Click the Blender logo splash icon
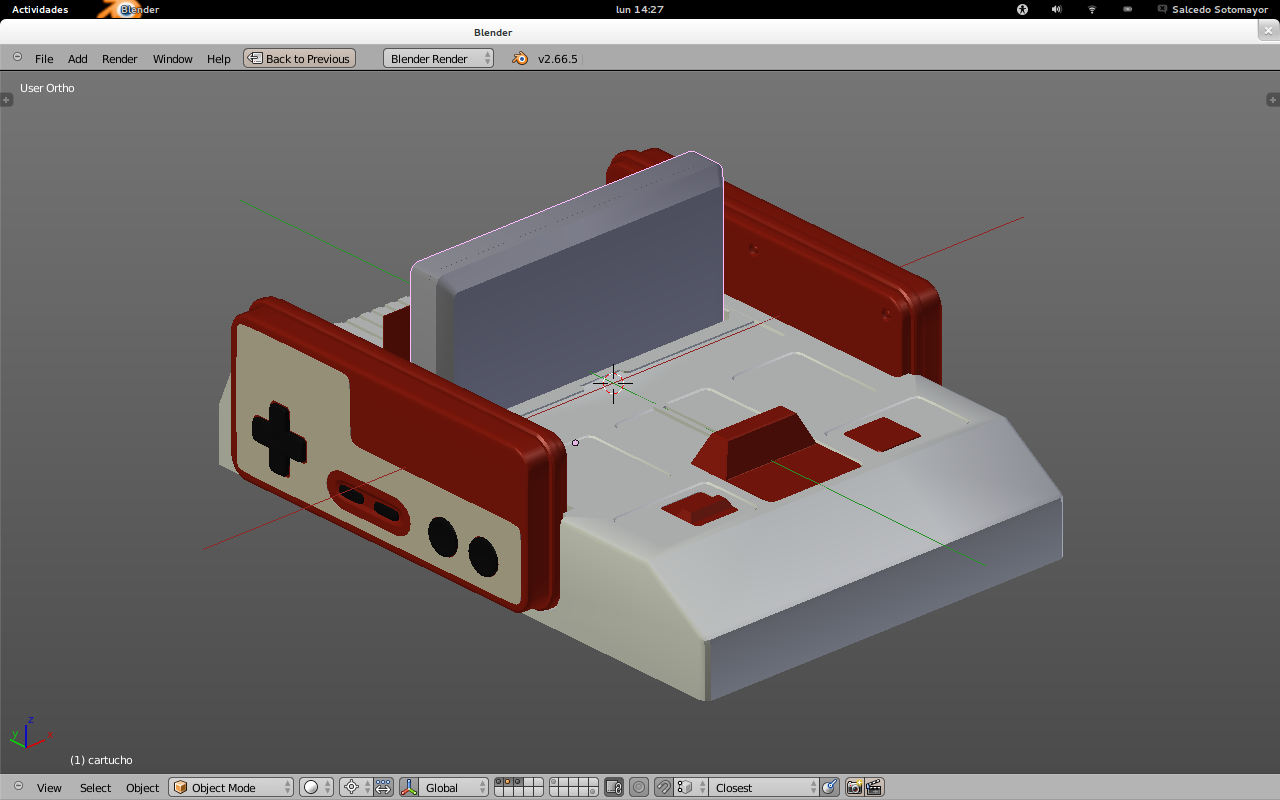The image size is (1280, 800). (x=520, y=59)
